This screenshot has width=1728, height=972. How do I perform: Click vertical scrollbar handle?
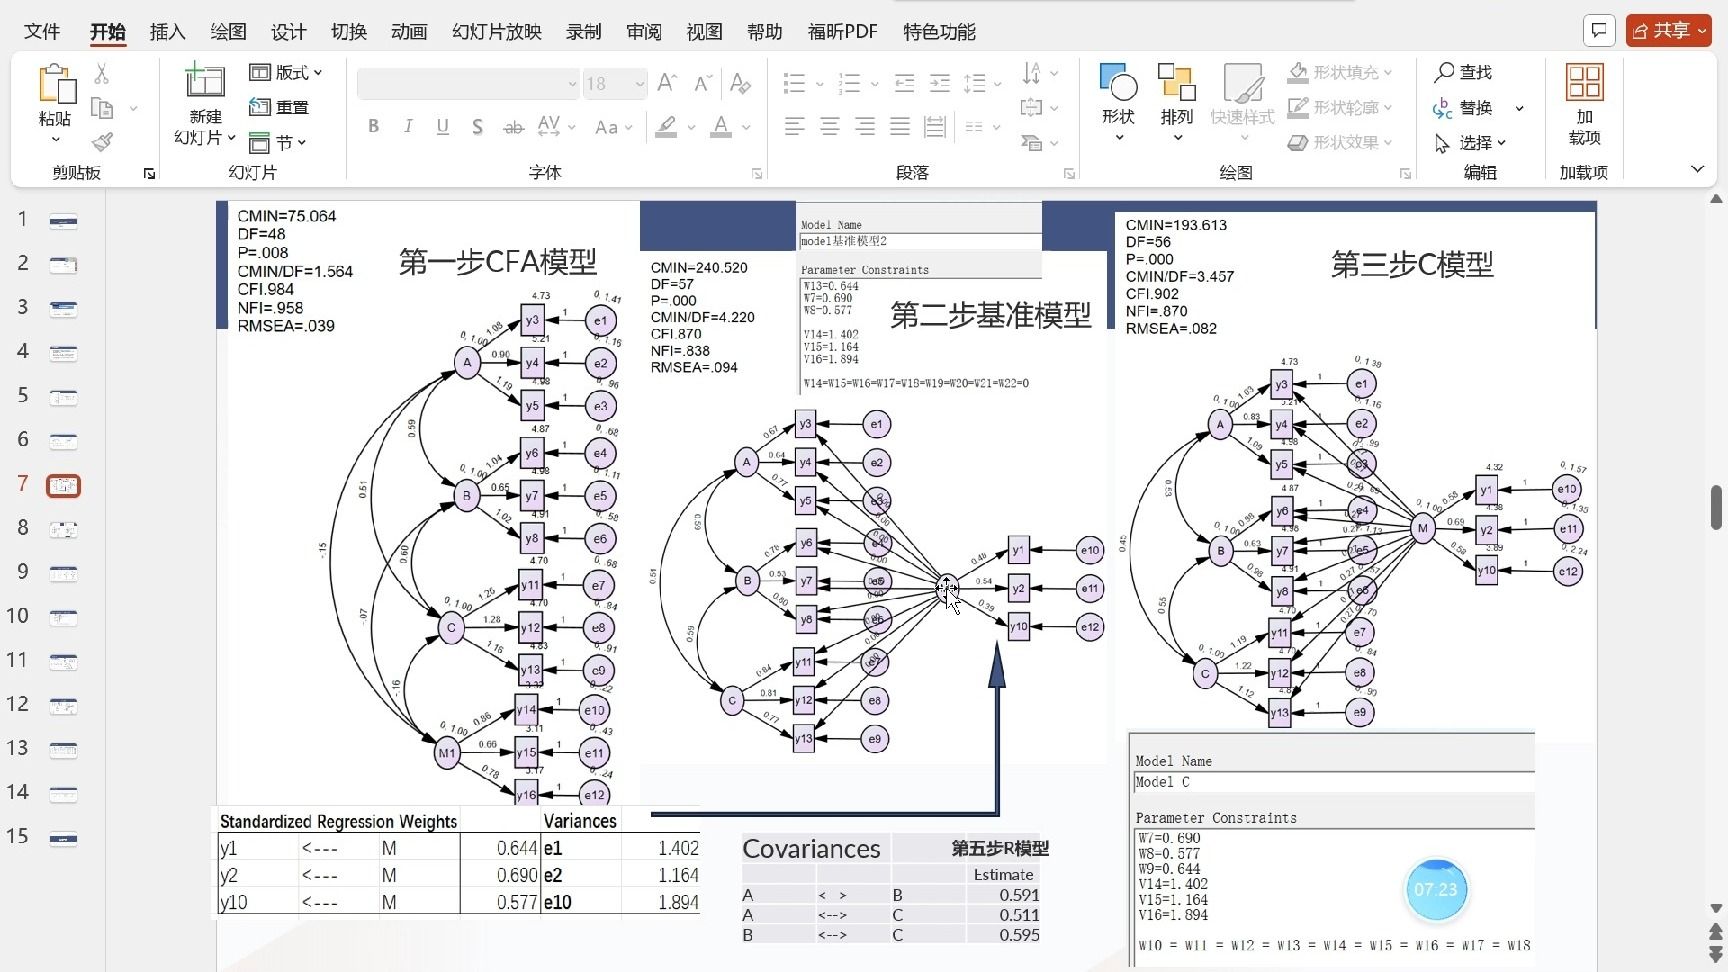[1717, 507]
